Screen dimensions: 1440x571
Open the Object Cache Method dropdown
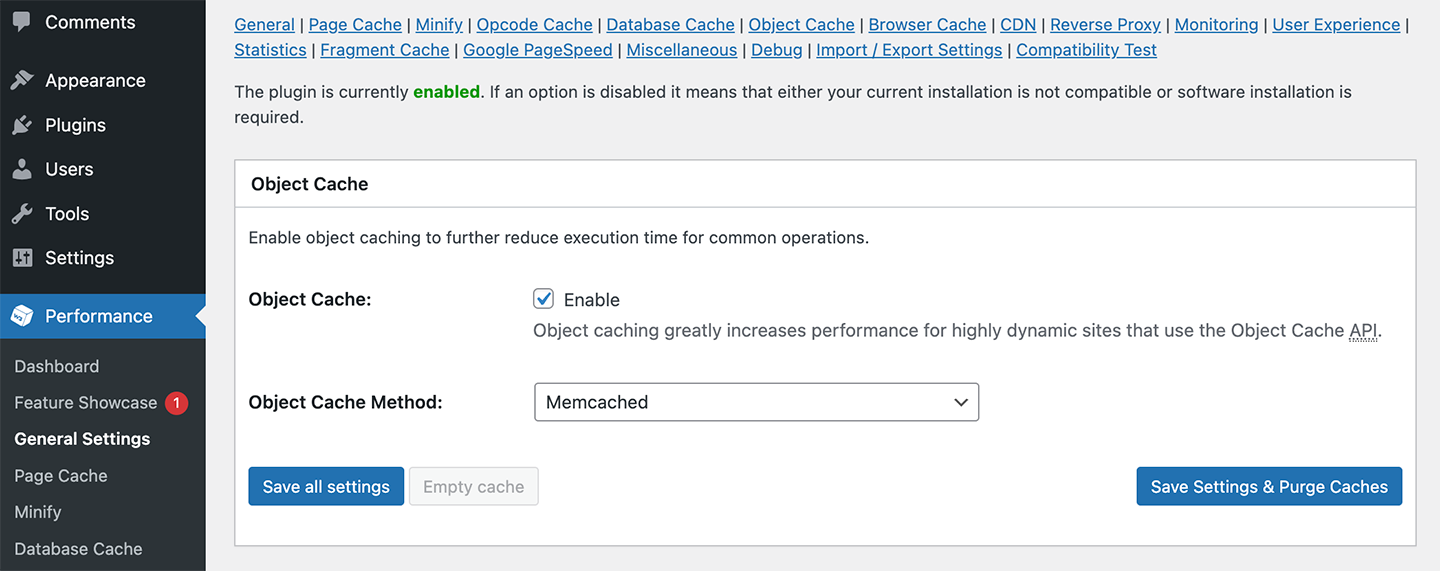point(757,402)
